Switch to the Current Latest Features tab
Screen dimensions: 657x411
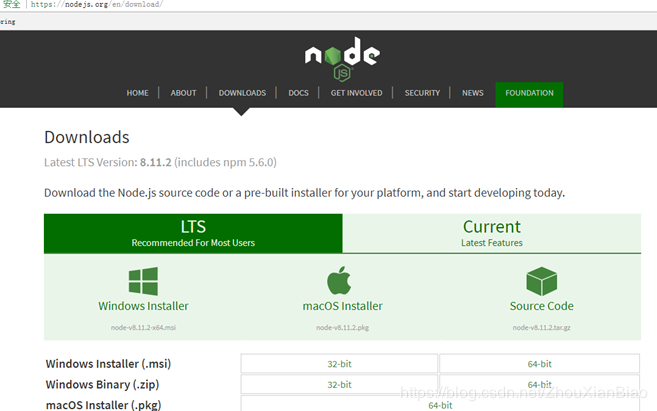tap(492, 233)
